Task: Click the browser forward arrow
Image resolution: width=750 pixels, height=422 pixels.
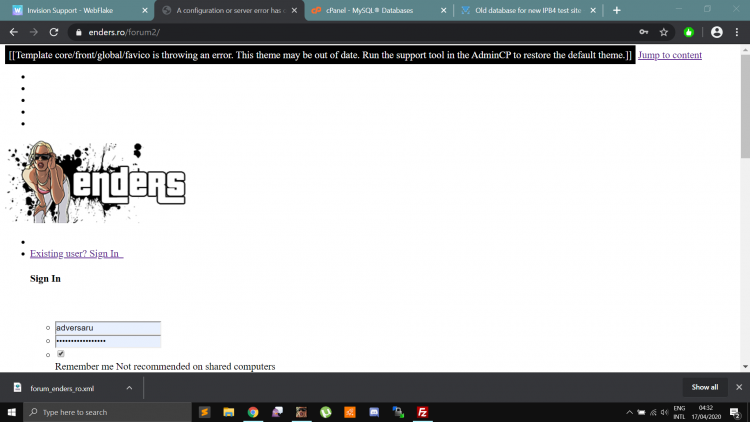Action: (x=33, y=32)
